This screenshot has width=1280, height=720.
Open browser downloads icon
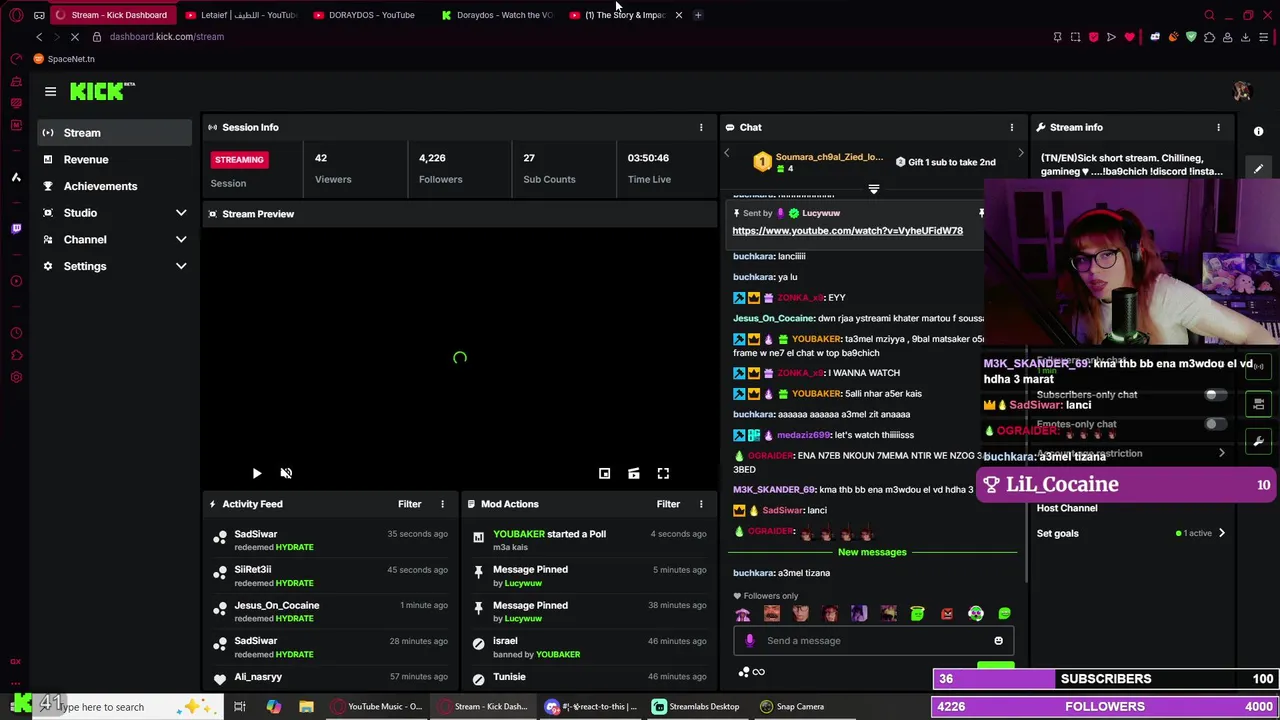1245,37
